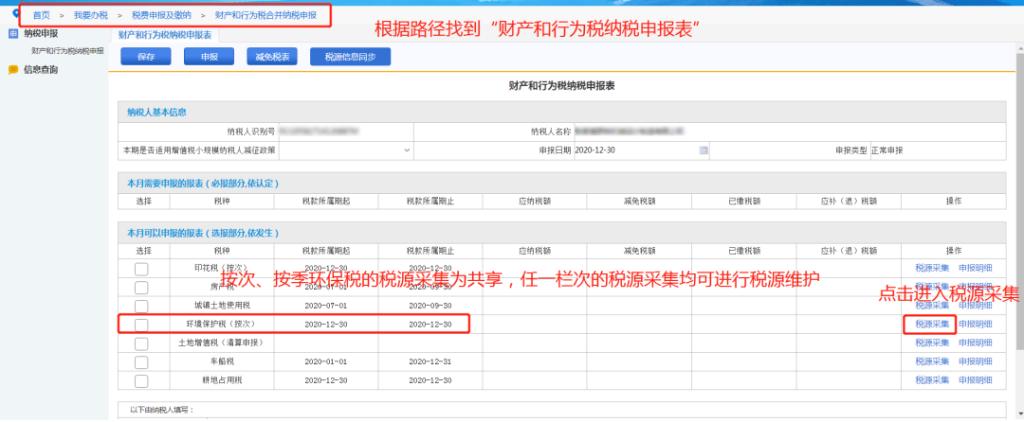Expand the 小规模纳税人减征政策 dropdown
1024x422 pixels.
tap(407, 150)
